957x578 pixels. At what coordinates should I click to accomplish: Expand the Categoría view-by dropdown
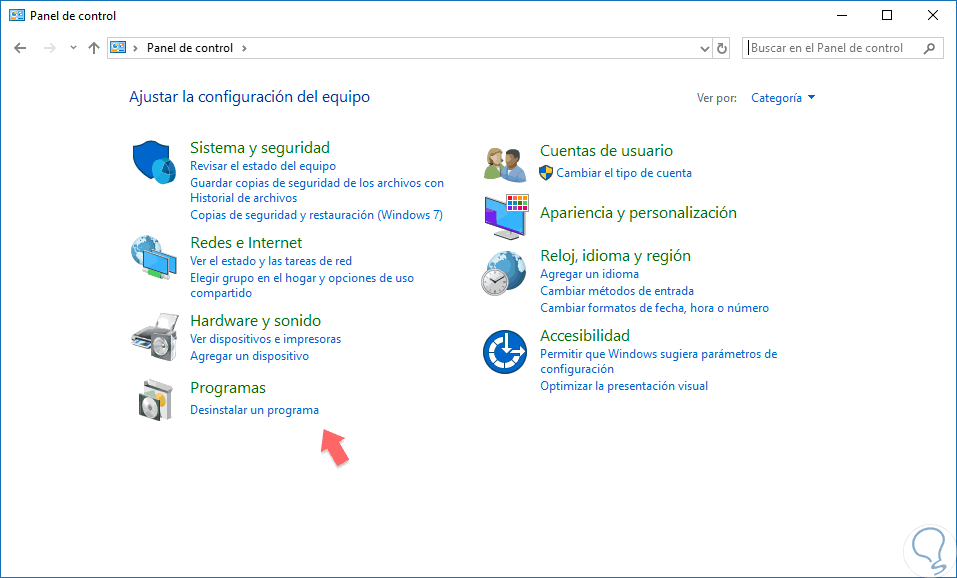[783, 98]
